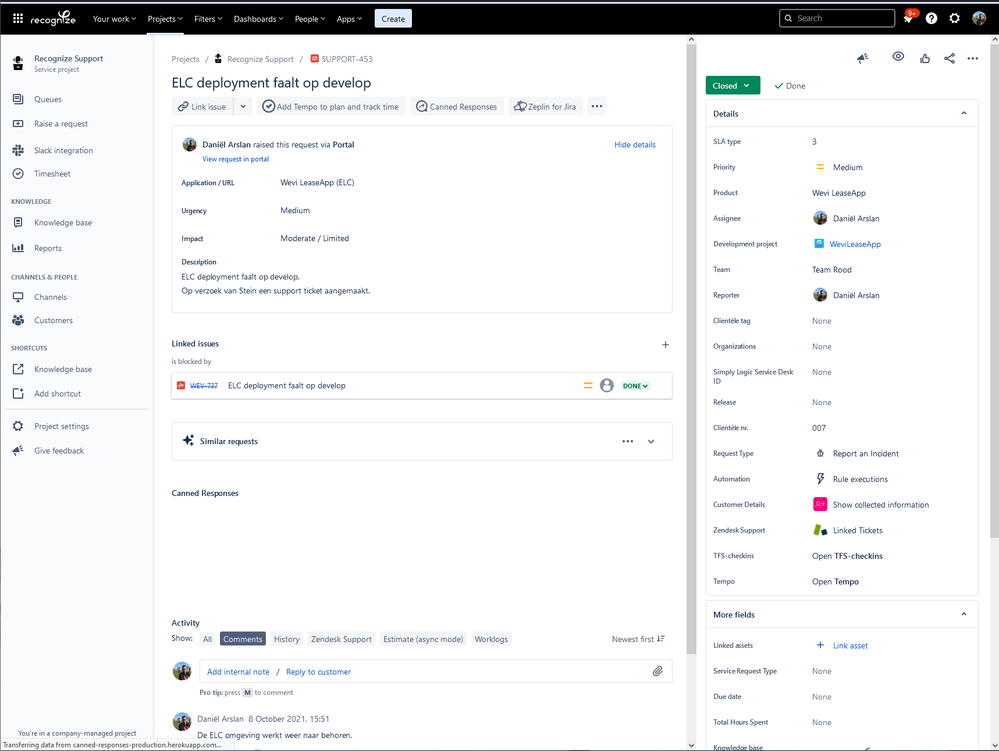Click Hide details link
Screen dimensions: 999x751
(635, 145)
